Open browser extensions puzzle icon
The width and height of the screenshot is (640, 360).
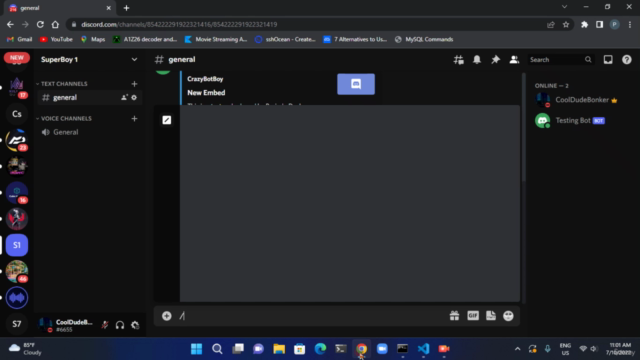coord(584,24)
